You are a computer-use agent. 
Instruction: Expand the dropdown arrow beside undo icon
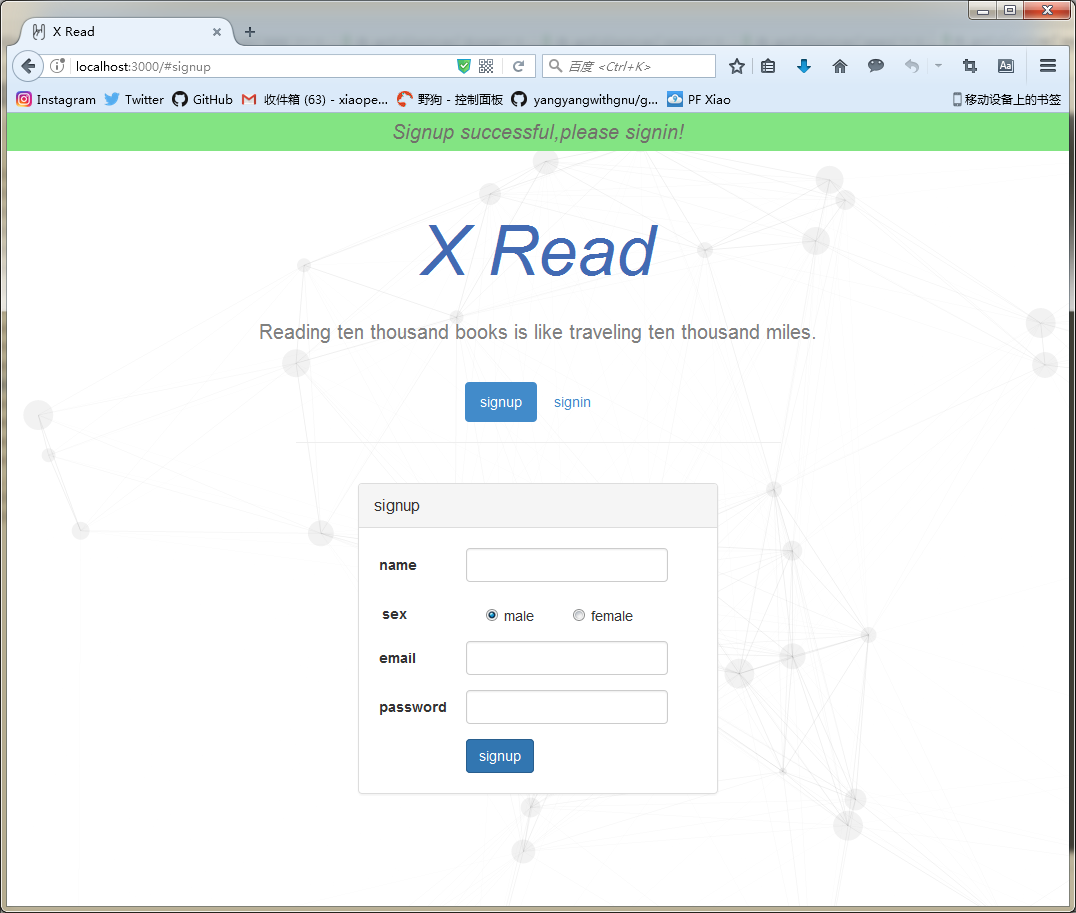click(938, 66)
